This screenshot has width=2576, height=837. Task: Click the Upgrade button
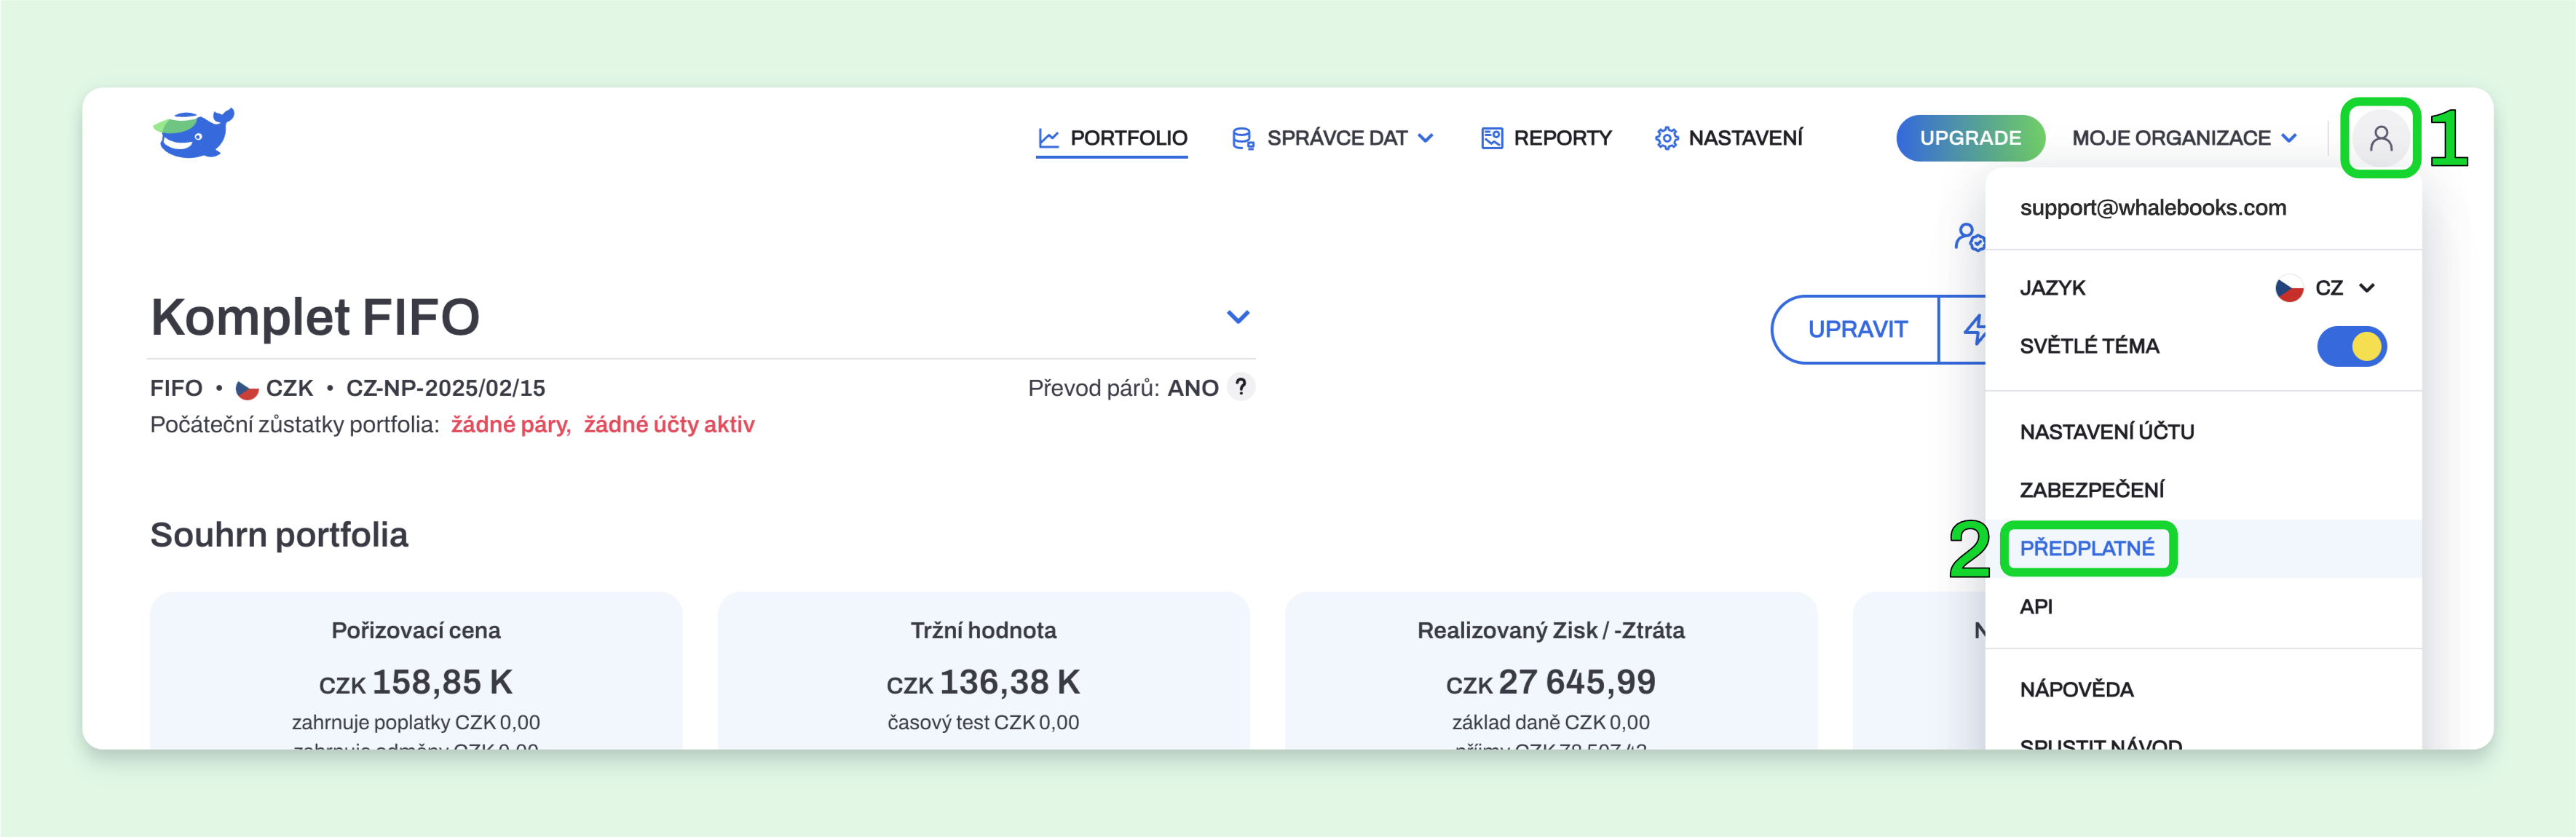1969,138
